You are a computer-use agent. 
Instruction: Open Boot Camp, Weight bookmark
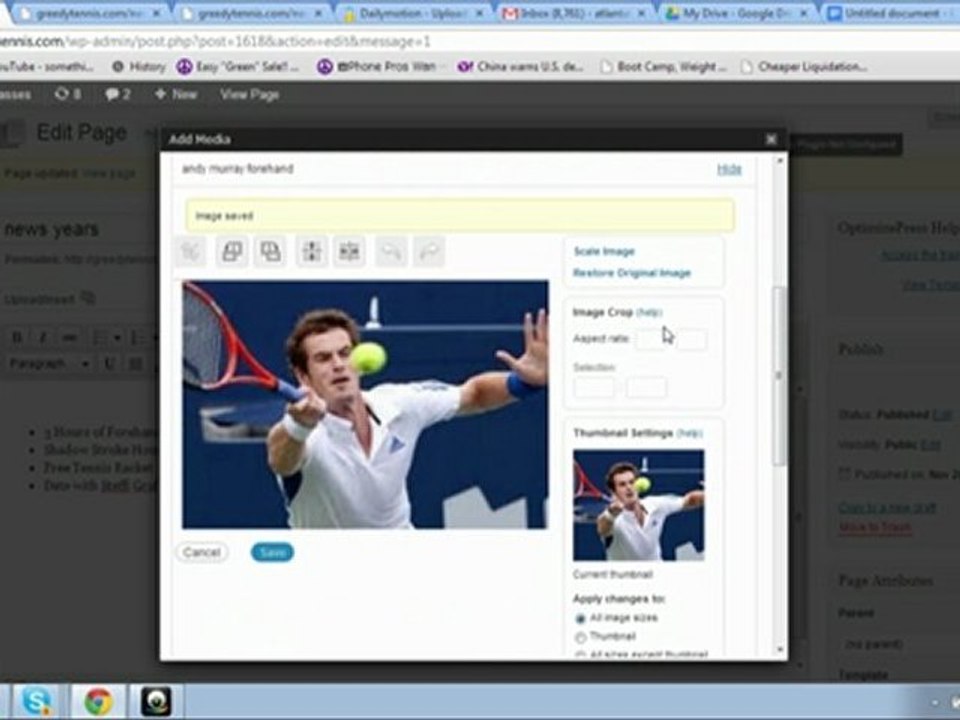point(664,67)
